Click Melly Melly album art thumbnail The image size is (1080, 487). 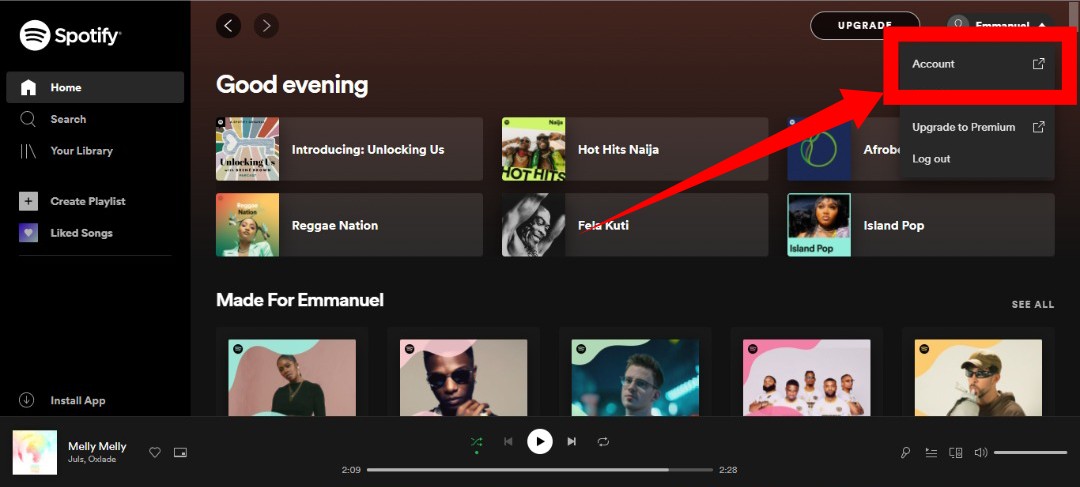35,453
